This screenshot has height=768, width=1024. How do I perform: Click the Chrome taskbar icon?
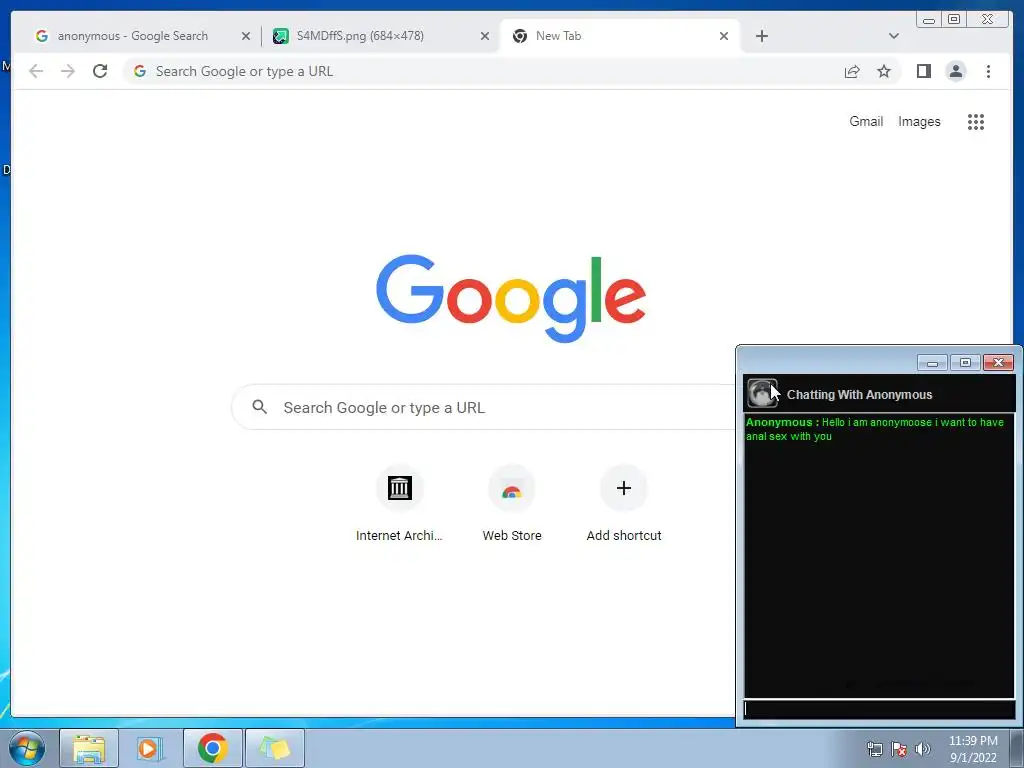pyautogui.click(x=213, y=748)
